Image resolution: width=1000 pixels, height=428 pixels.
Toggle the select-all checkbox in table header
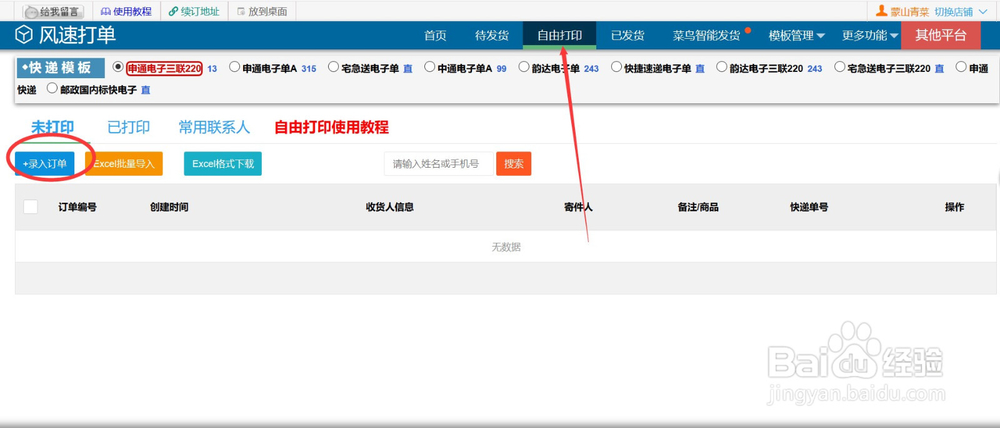pos(30,207)
